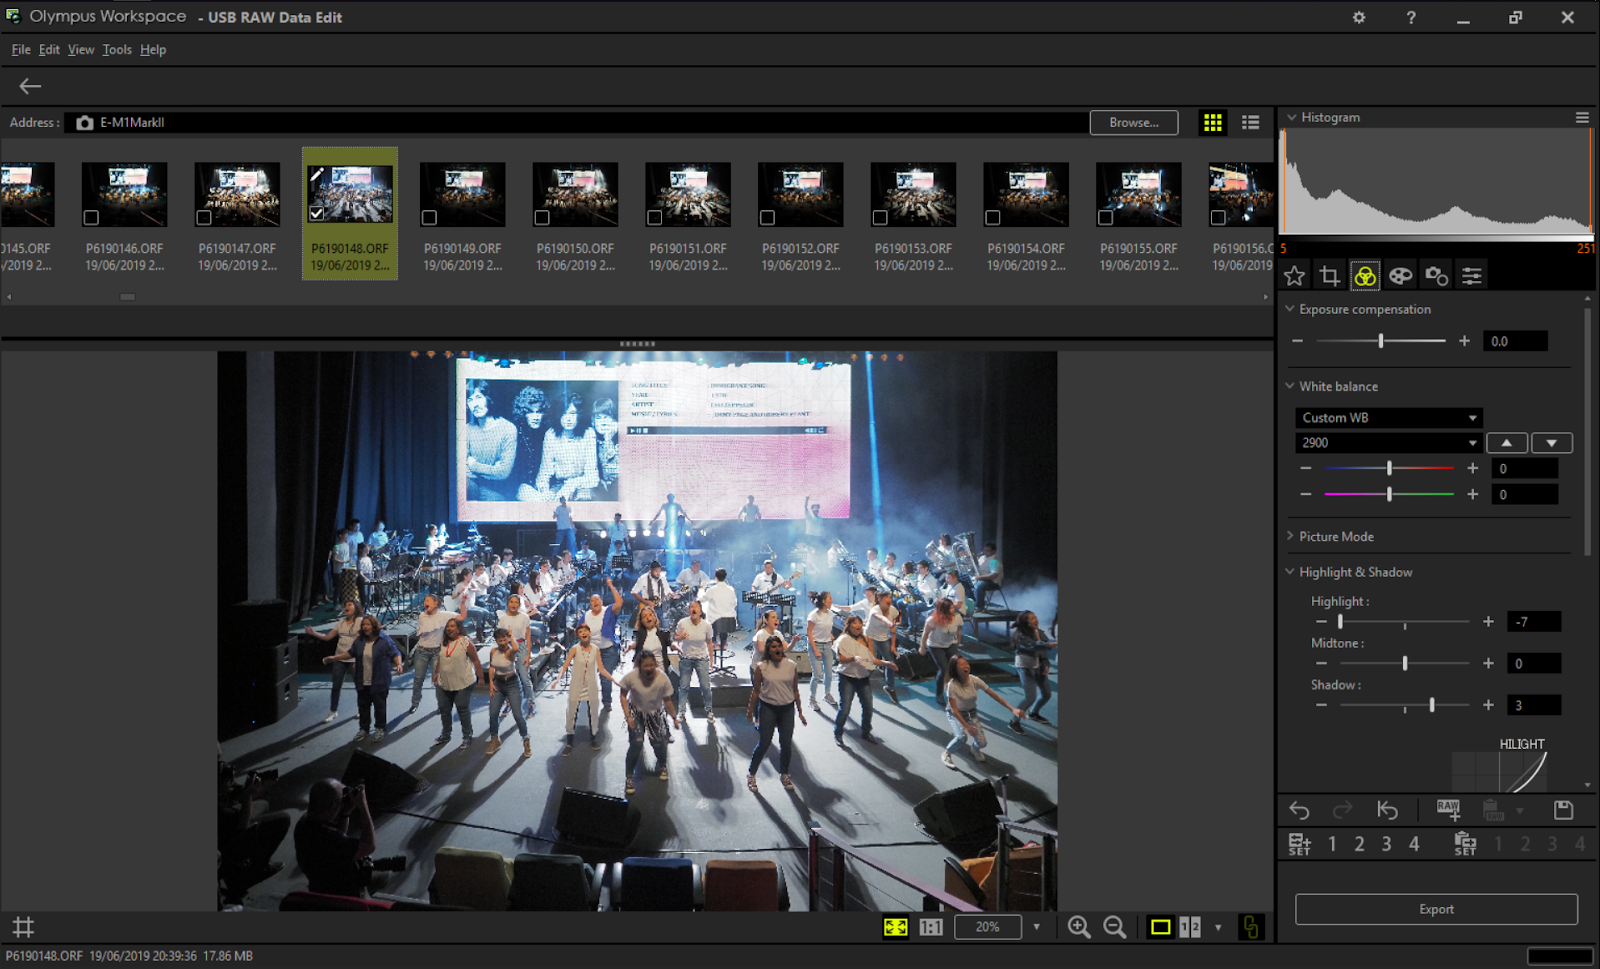This screenshot has height=969, width=1600.
Task: Click the Save processing settings icon
Action: [1564, 810]
